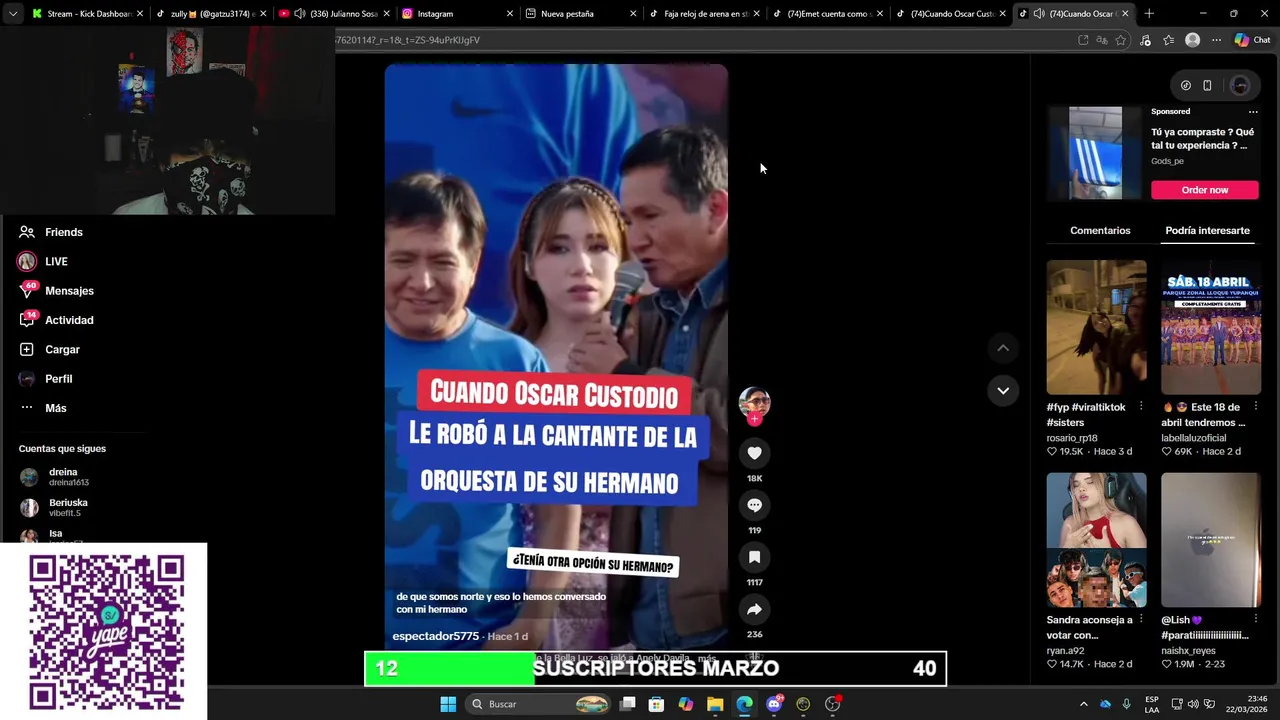The image size is (1280, 720).
Task: Open options for #fyp #viraltiktok video
Action: [x=1141, y=407]
